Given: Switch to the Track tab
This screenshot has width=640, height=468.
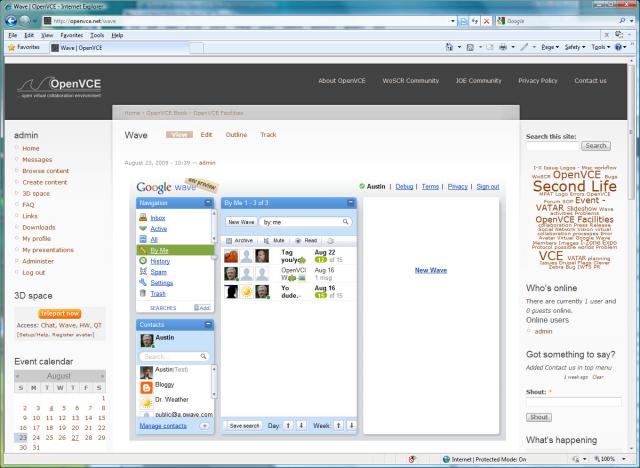Looking at the screenshot, I should point(268,135).
